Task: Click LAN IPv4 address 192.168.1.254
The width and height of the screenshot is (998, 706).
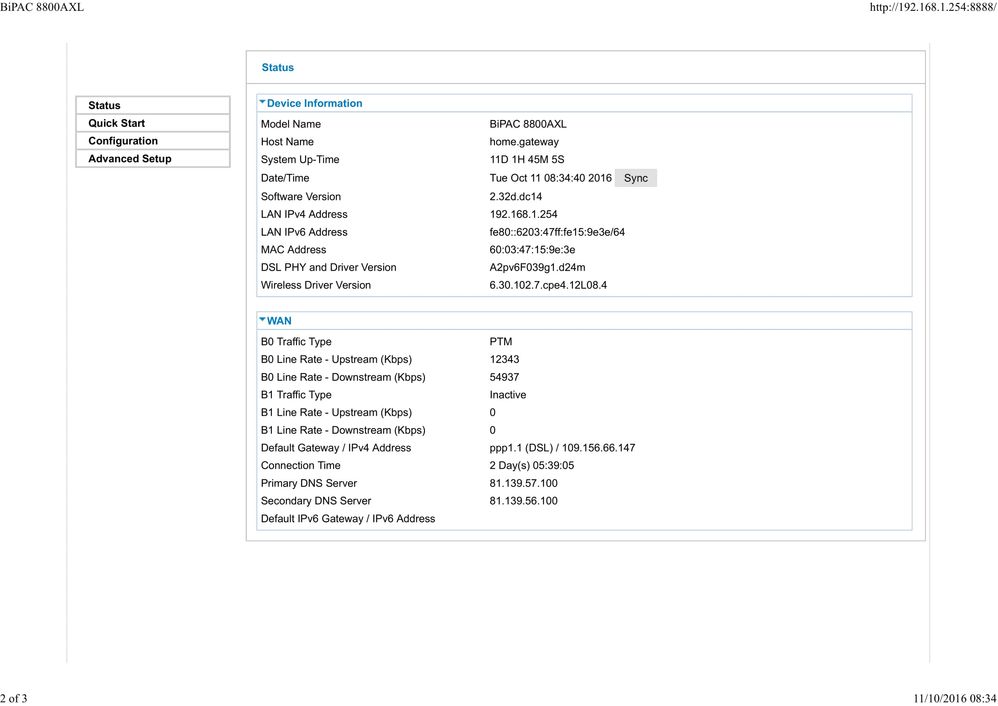Action: point(523,215)
